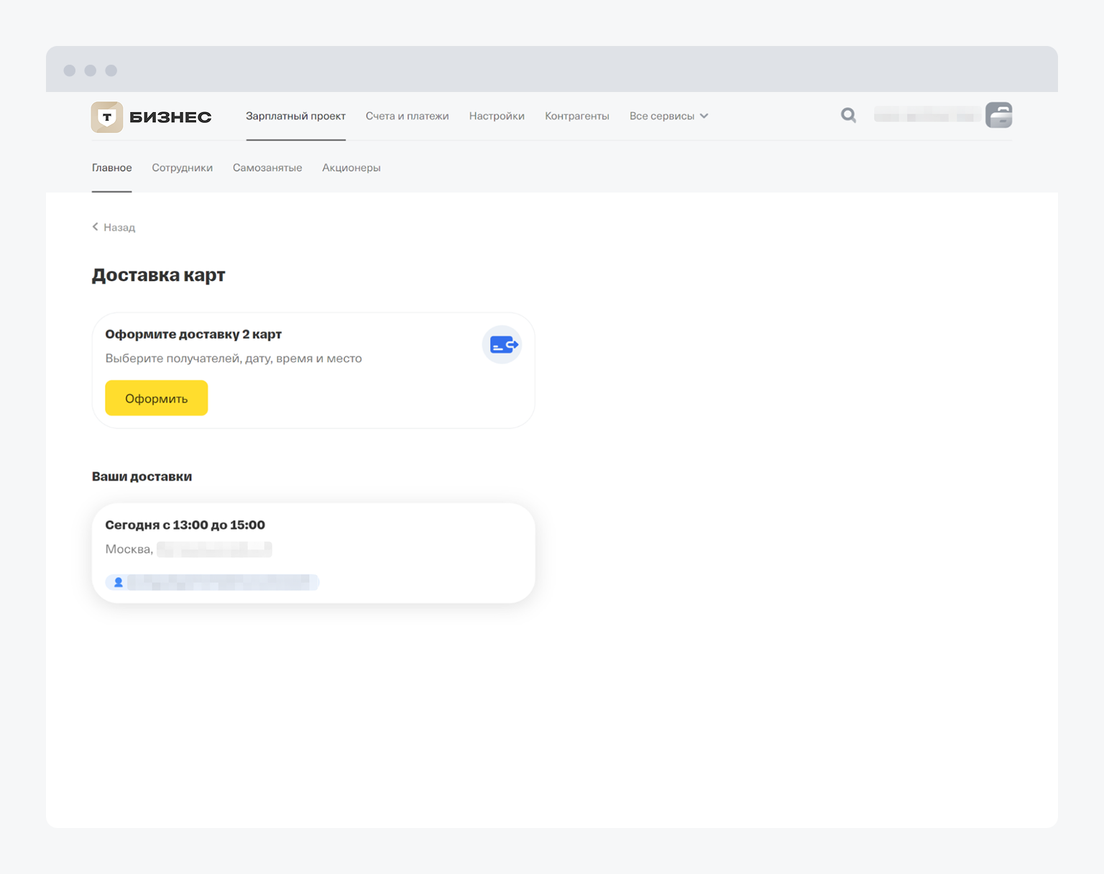Click the leftmost gray window dot
This screenshot has height=874, width=1104.
pos(69,71)
